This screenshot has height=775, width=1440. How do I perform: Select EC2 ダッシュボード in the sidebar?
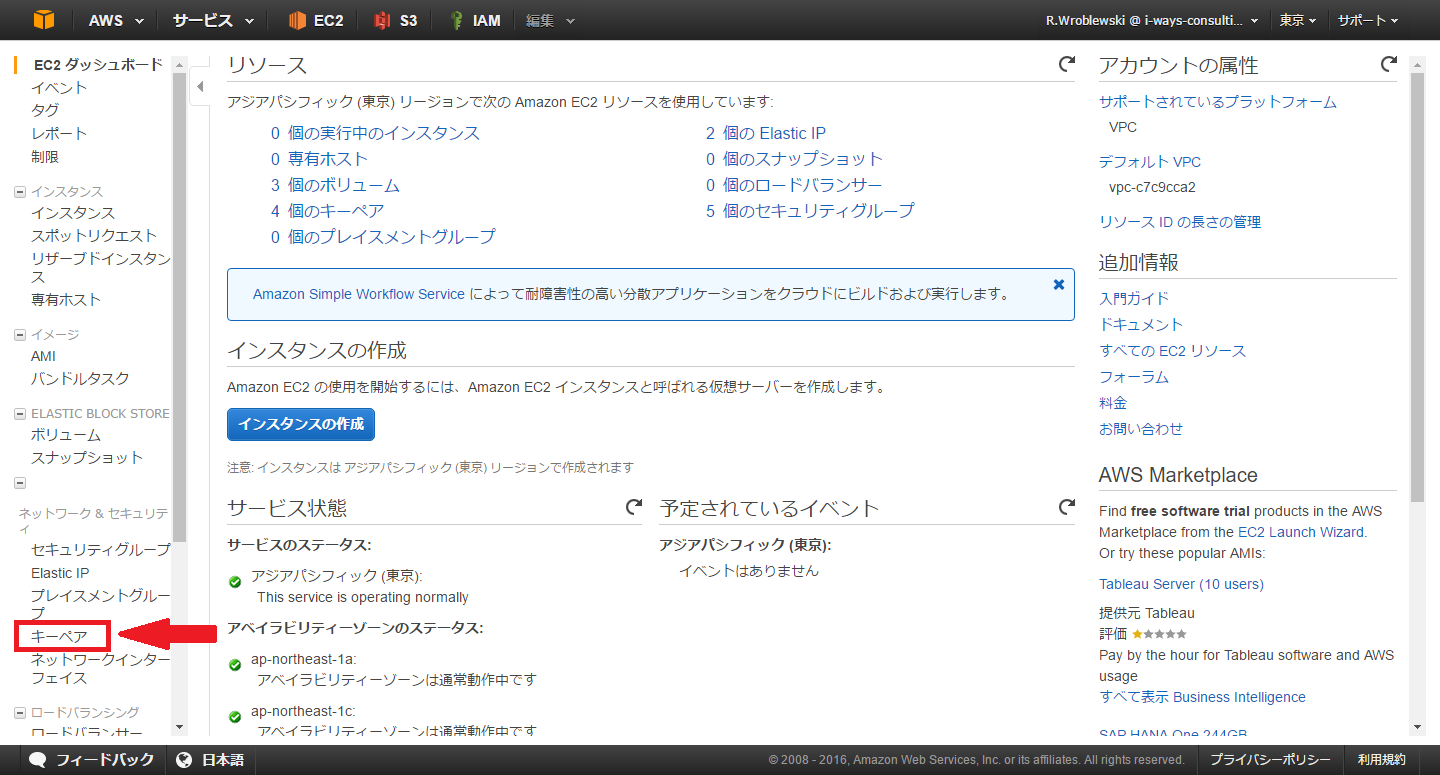pyautogui.click(x=98, y=65)
